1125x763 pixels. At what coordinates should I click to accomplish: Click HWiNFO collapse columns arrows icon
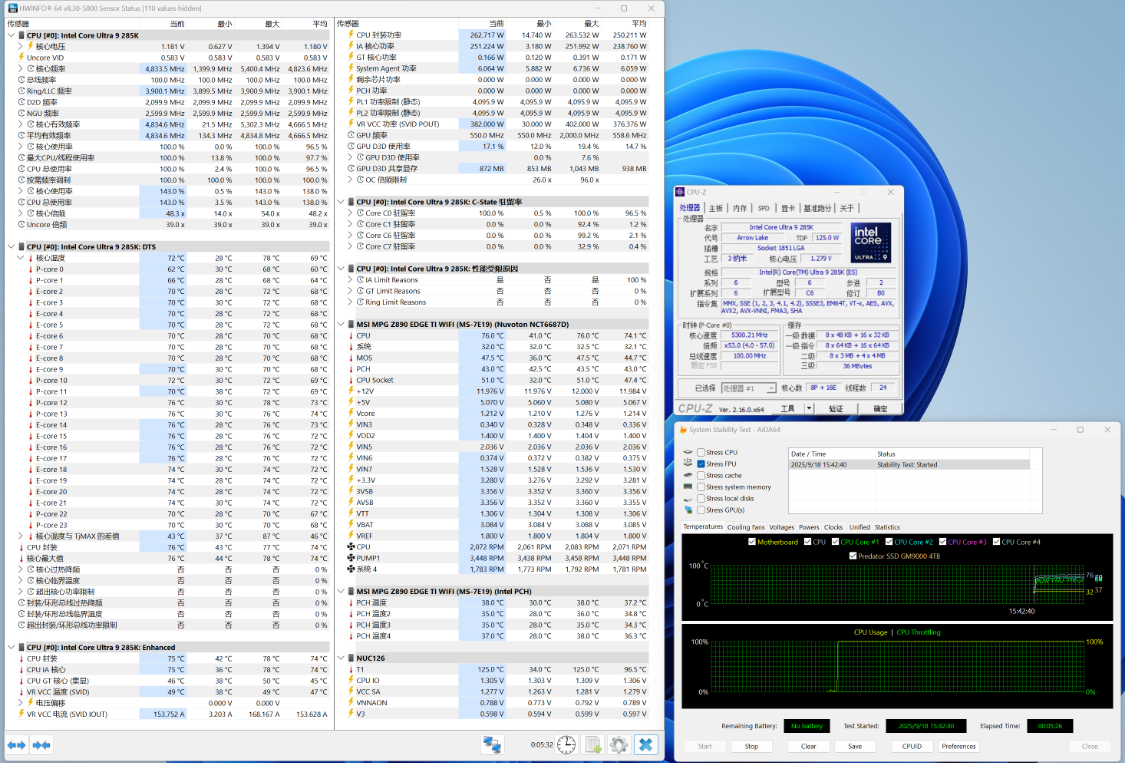click(x=41, y=745)
